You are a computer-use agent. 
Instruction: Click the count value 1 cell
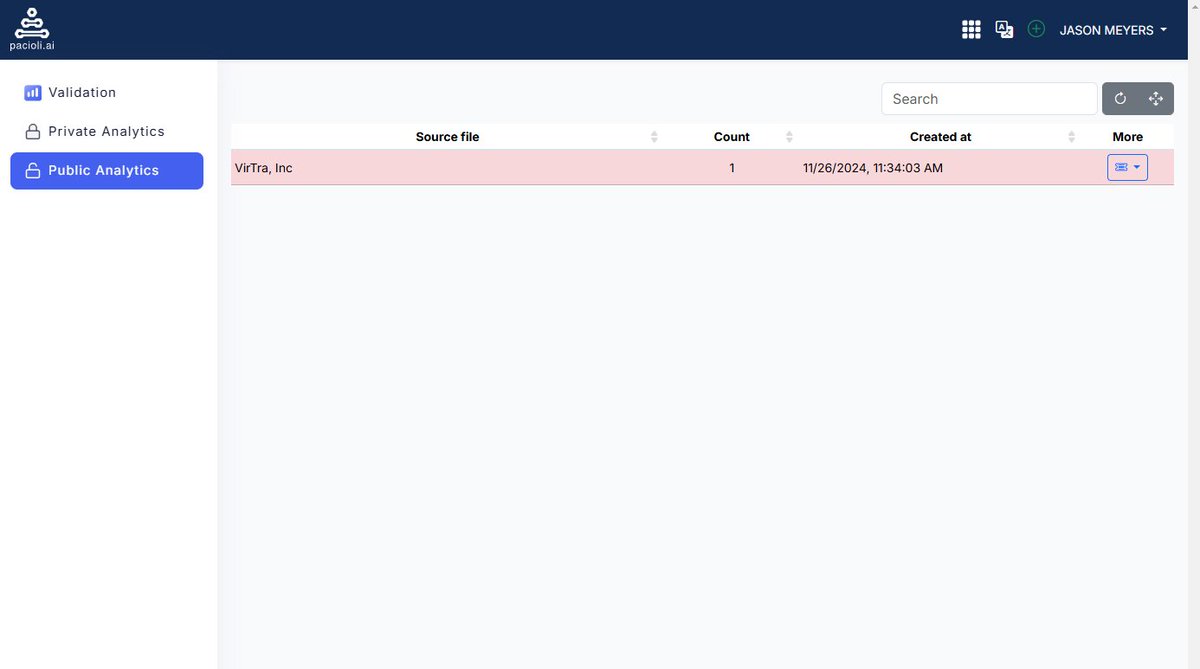(732, 168)
